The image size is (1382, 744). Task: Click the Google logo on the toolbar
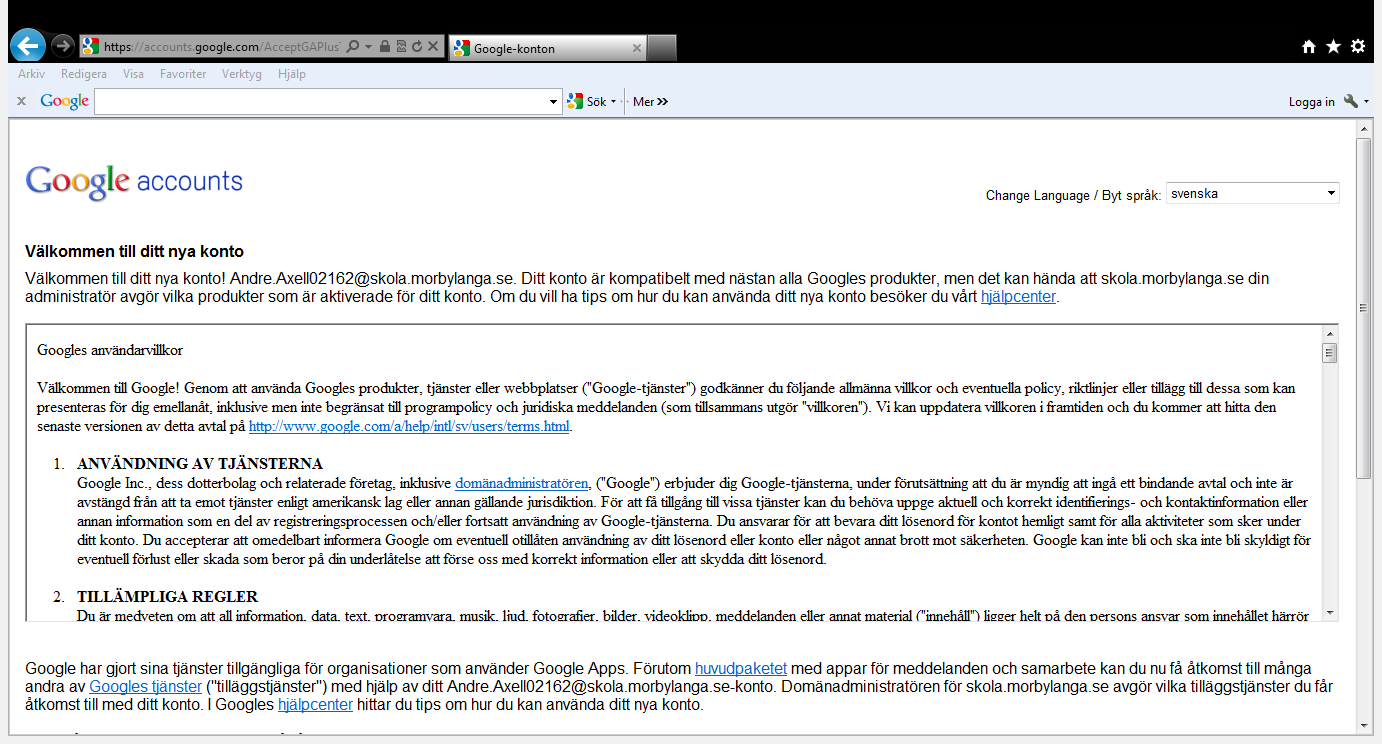pyautogui.click(x=65, y=101)
